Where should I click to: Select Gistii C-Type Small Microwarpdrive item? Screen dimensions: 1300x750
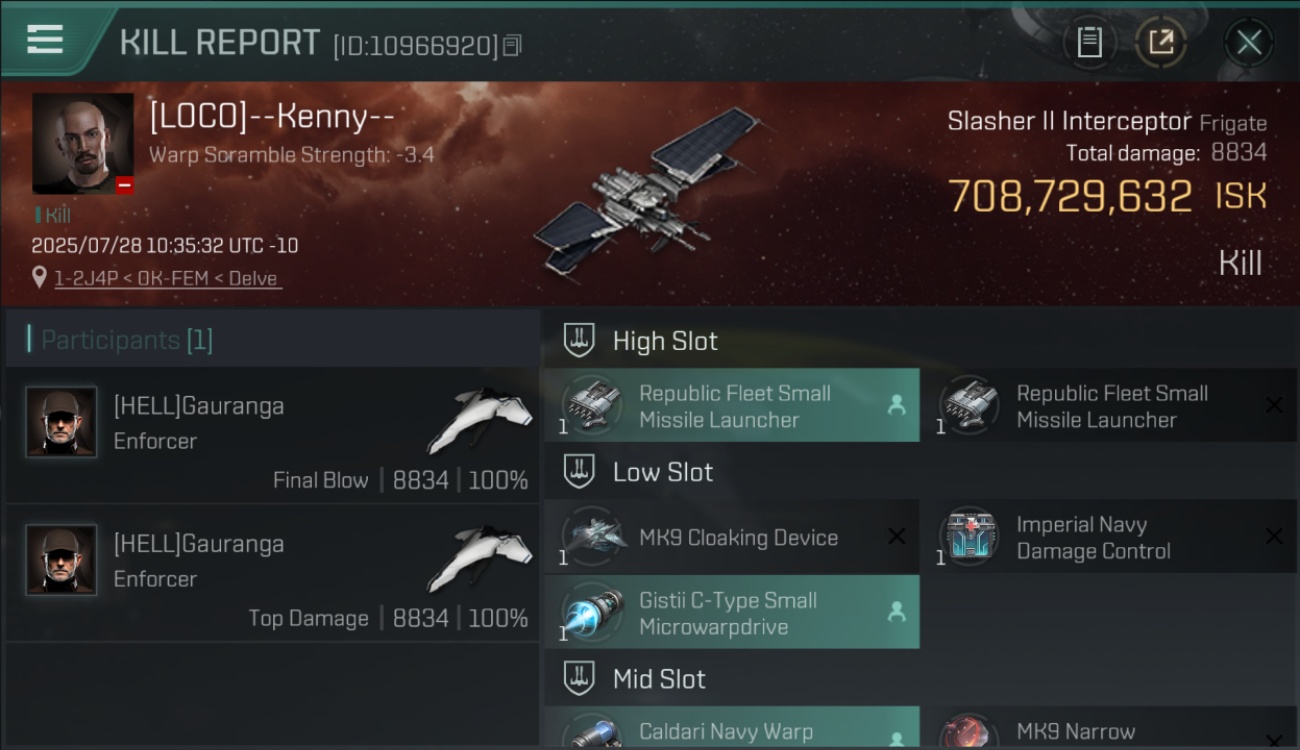(x=731, y=612)
